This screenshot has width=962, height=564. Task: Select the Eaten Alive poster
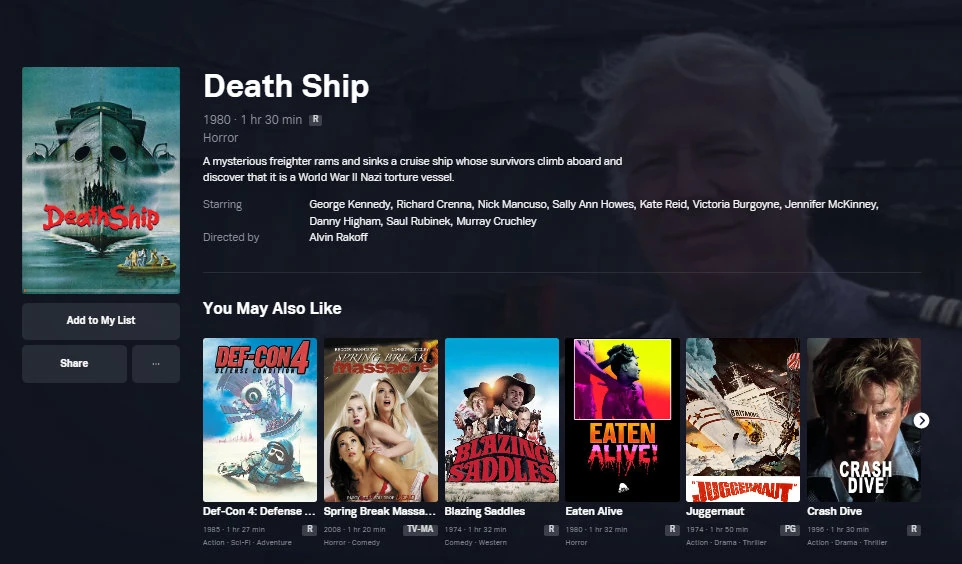pyautogui.click(x=622, y=420)
